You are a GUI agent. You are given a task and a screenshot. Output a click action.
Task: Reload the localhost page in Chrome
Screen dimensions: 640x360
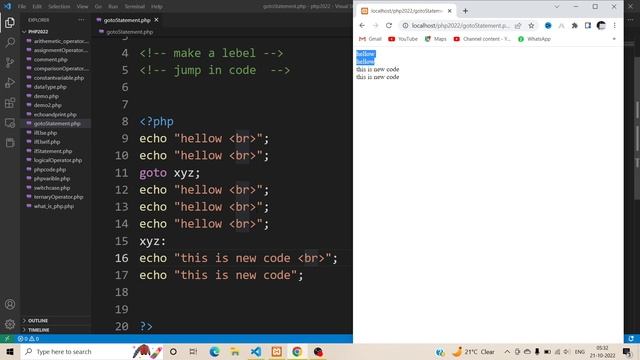click(x=389, y=25)
